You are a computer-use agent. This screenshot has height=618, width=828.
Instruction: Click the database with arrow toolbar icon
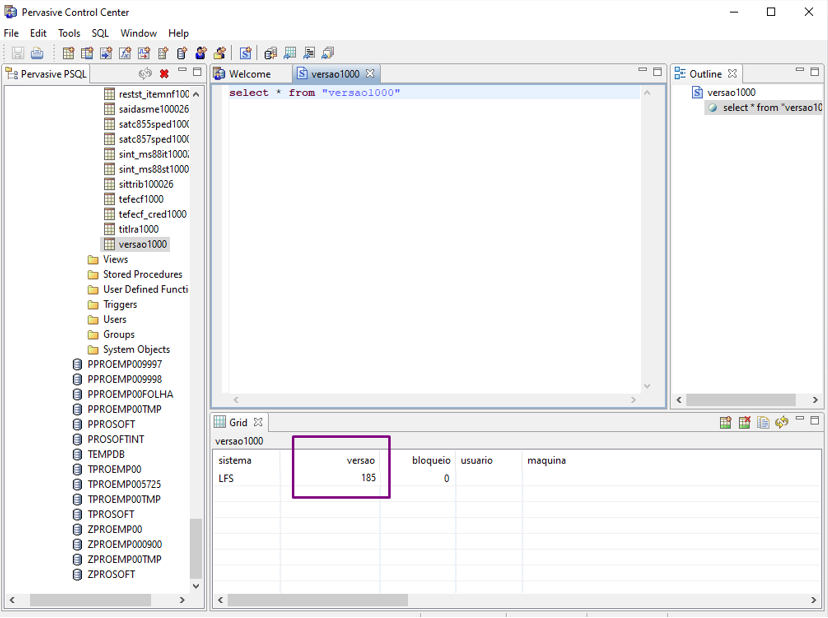271,53
